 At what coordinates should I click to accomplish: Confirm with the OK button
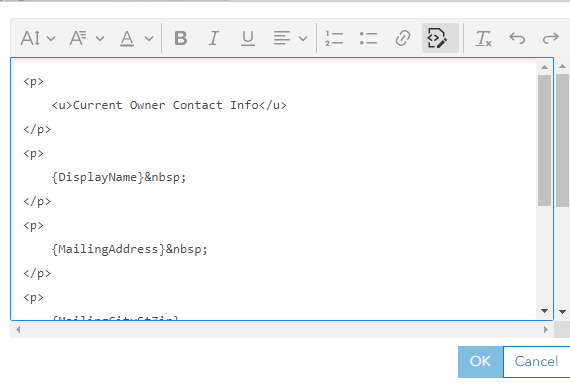(480, 362)
